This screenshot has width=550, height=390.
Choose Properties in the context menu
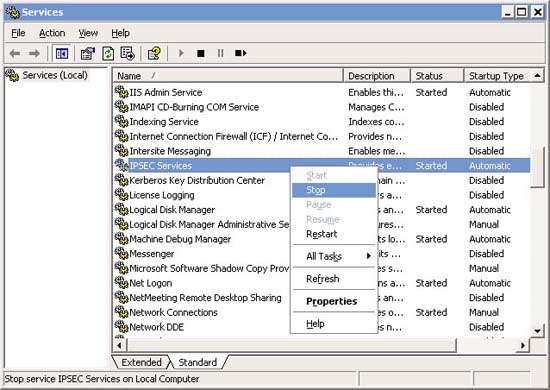(x=334, y=301)
